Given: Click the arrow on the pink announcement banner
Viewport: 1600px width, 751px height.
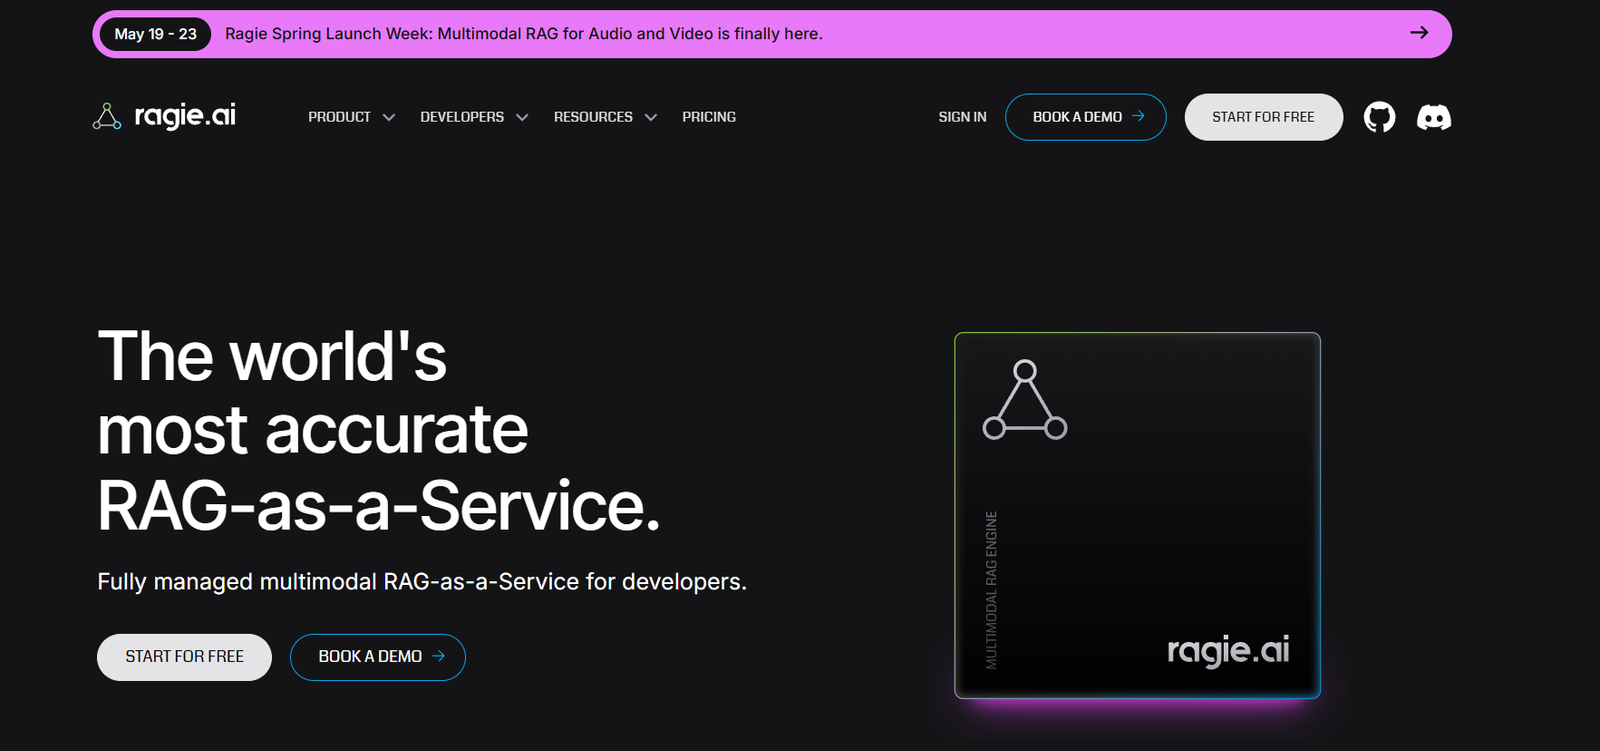Looking at the screenshot, I should click(x=1418, y=33).
